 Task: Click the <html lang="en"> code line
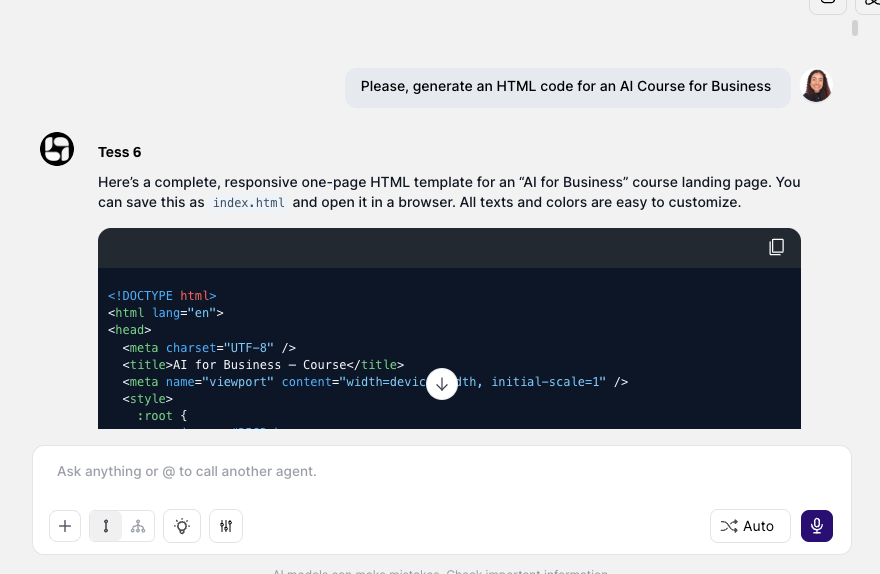pyautogui.click(x=166, y=313)
